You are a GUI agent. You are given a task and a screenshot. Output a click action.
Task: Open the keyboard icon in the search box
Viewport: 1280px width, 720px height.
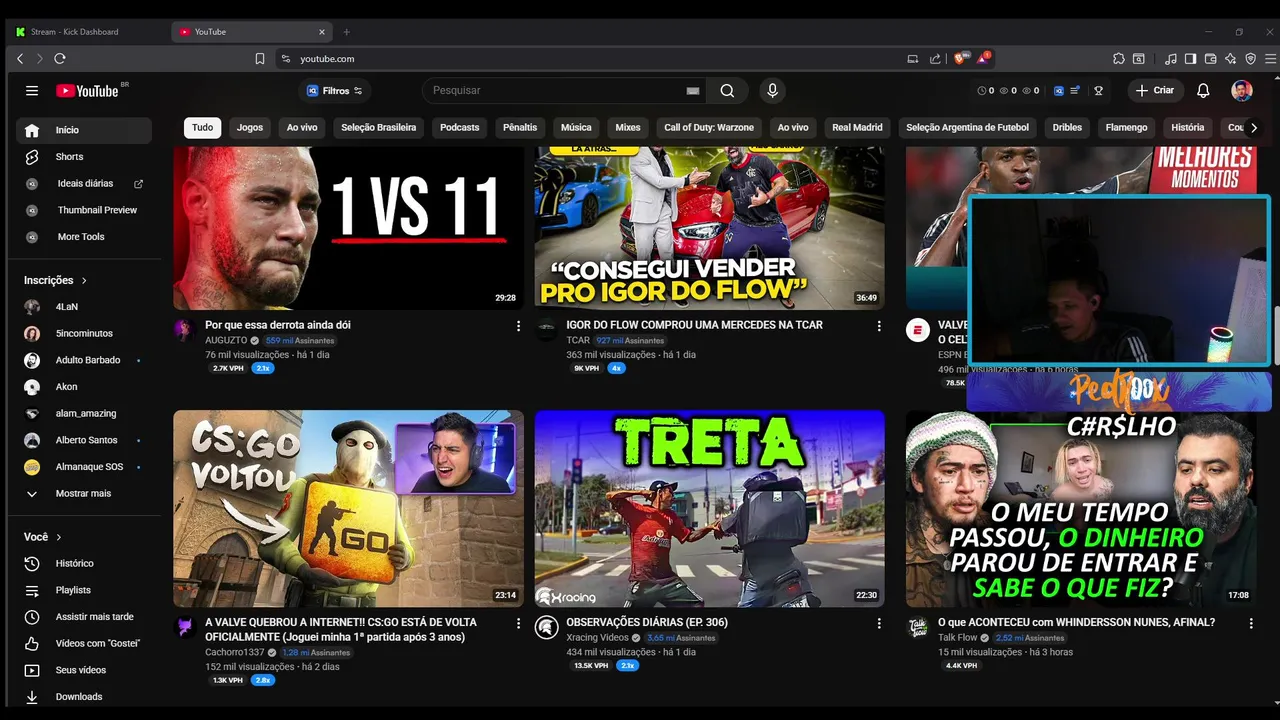[693, 91]
